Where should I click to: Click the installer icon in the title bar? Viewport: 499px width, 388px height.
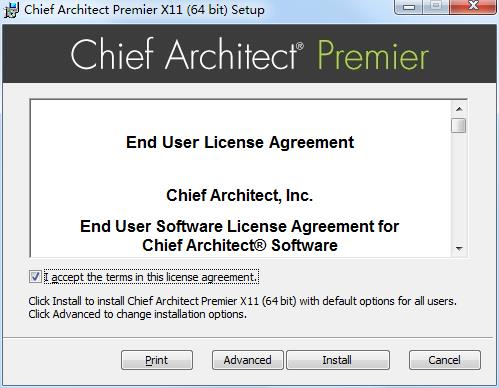(x=11, y=10)
